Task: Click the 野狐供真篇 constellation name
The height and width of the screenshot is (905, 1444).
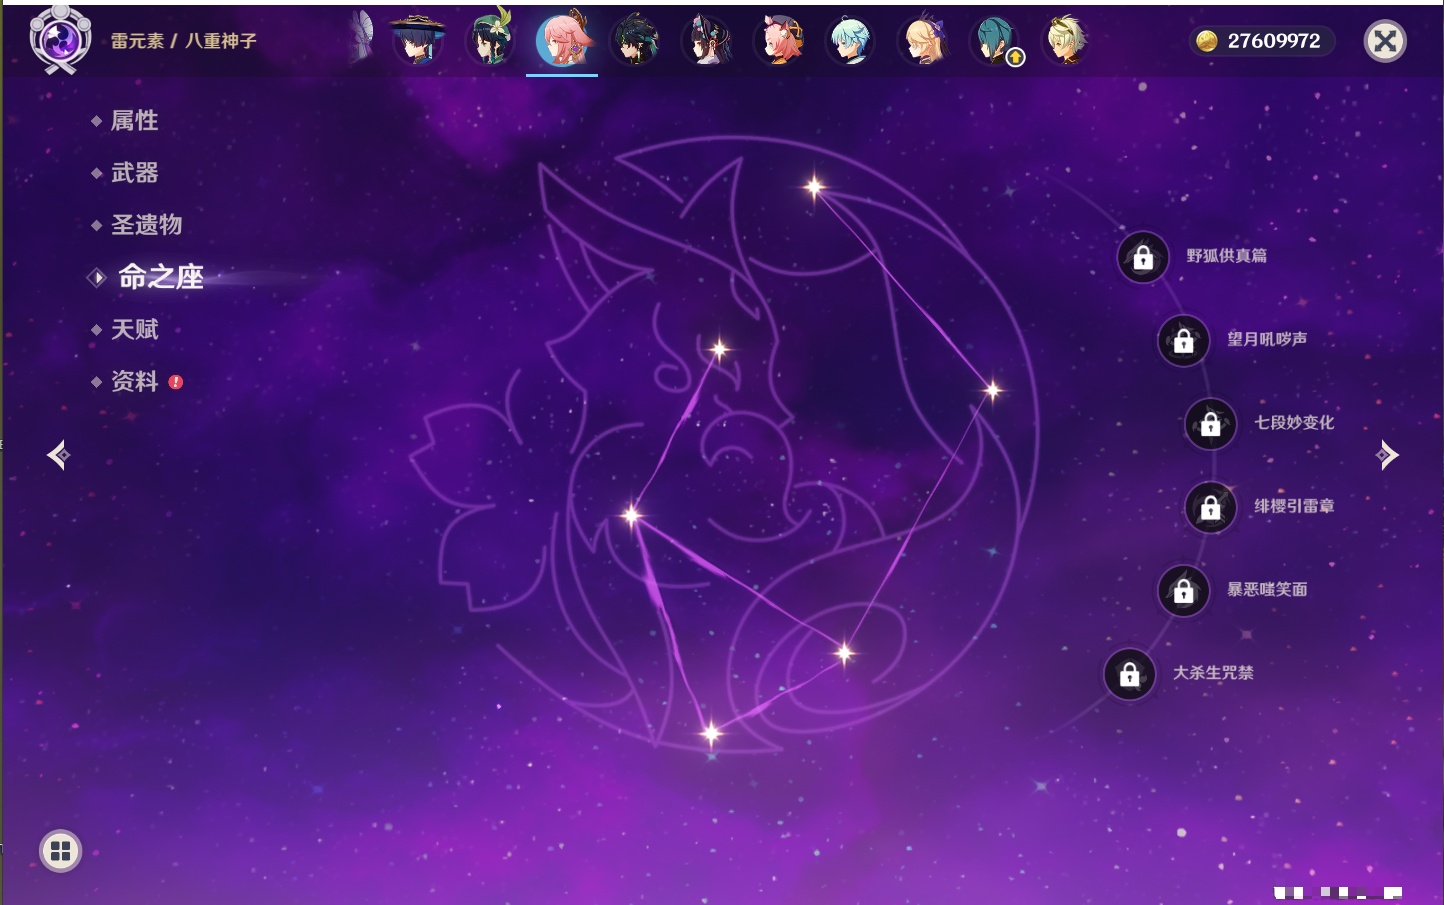Action: pos(1226,256)
